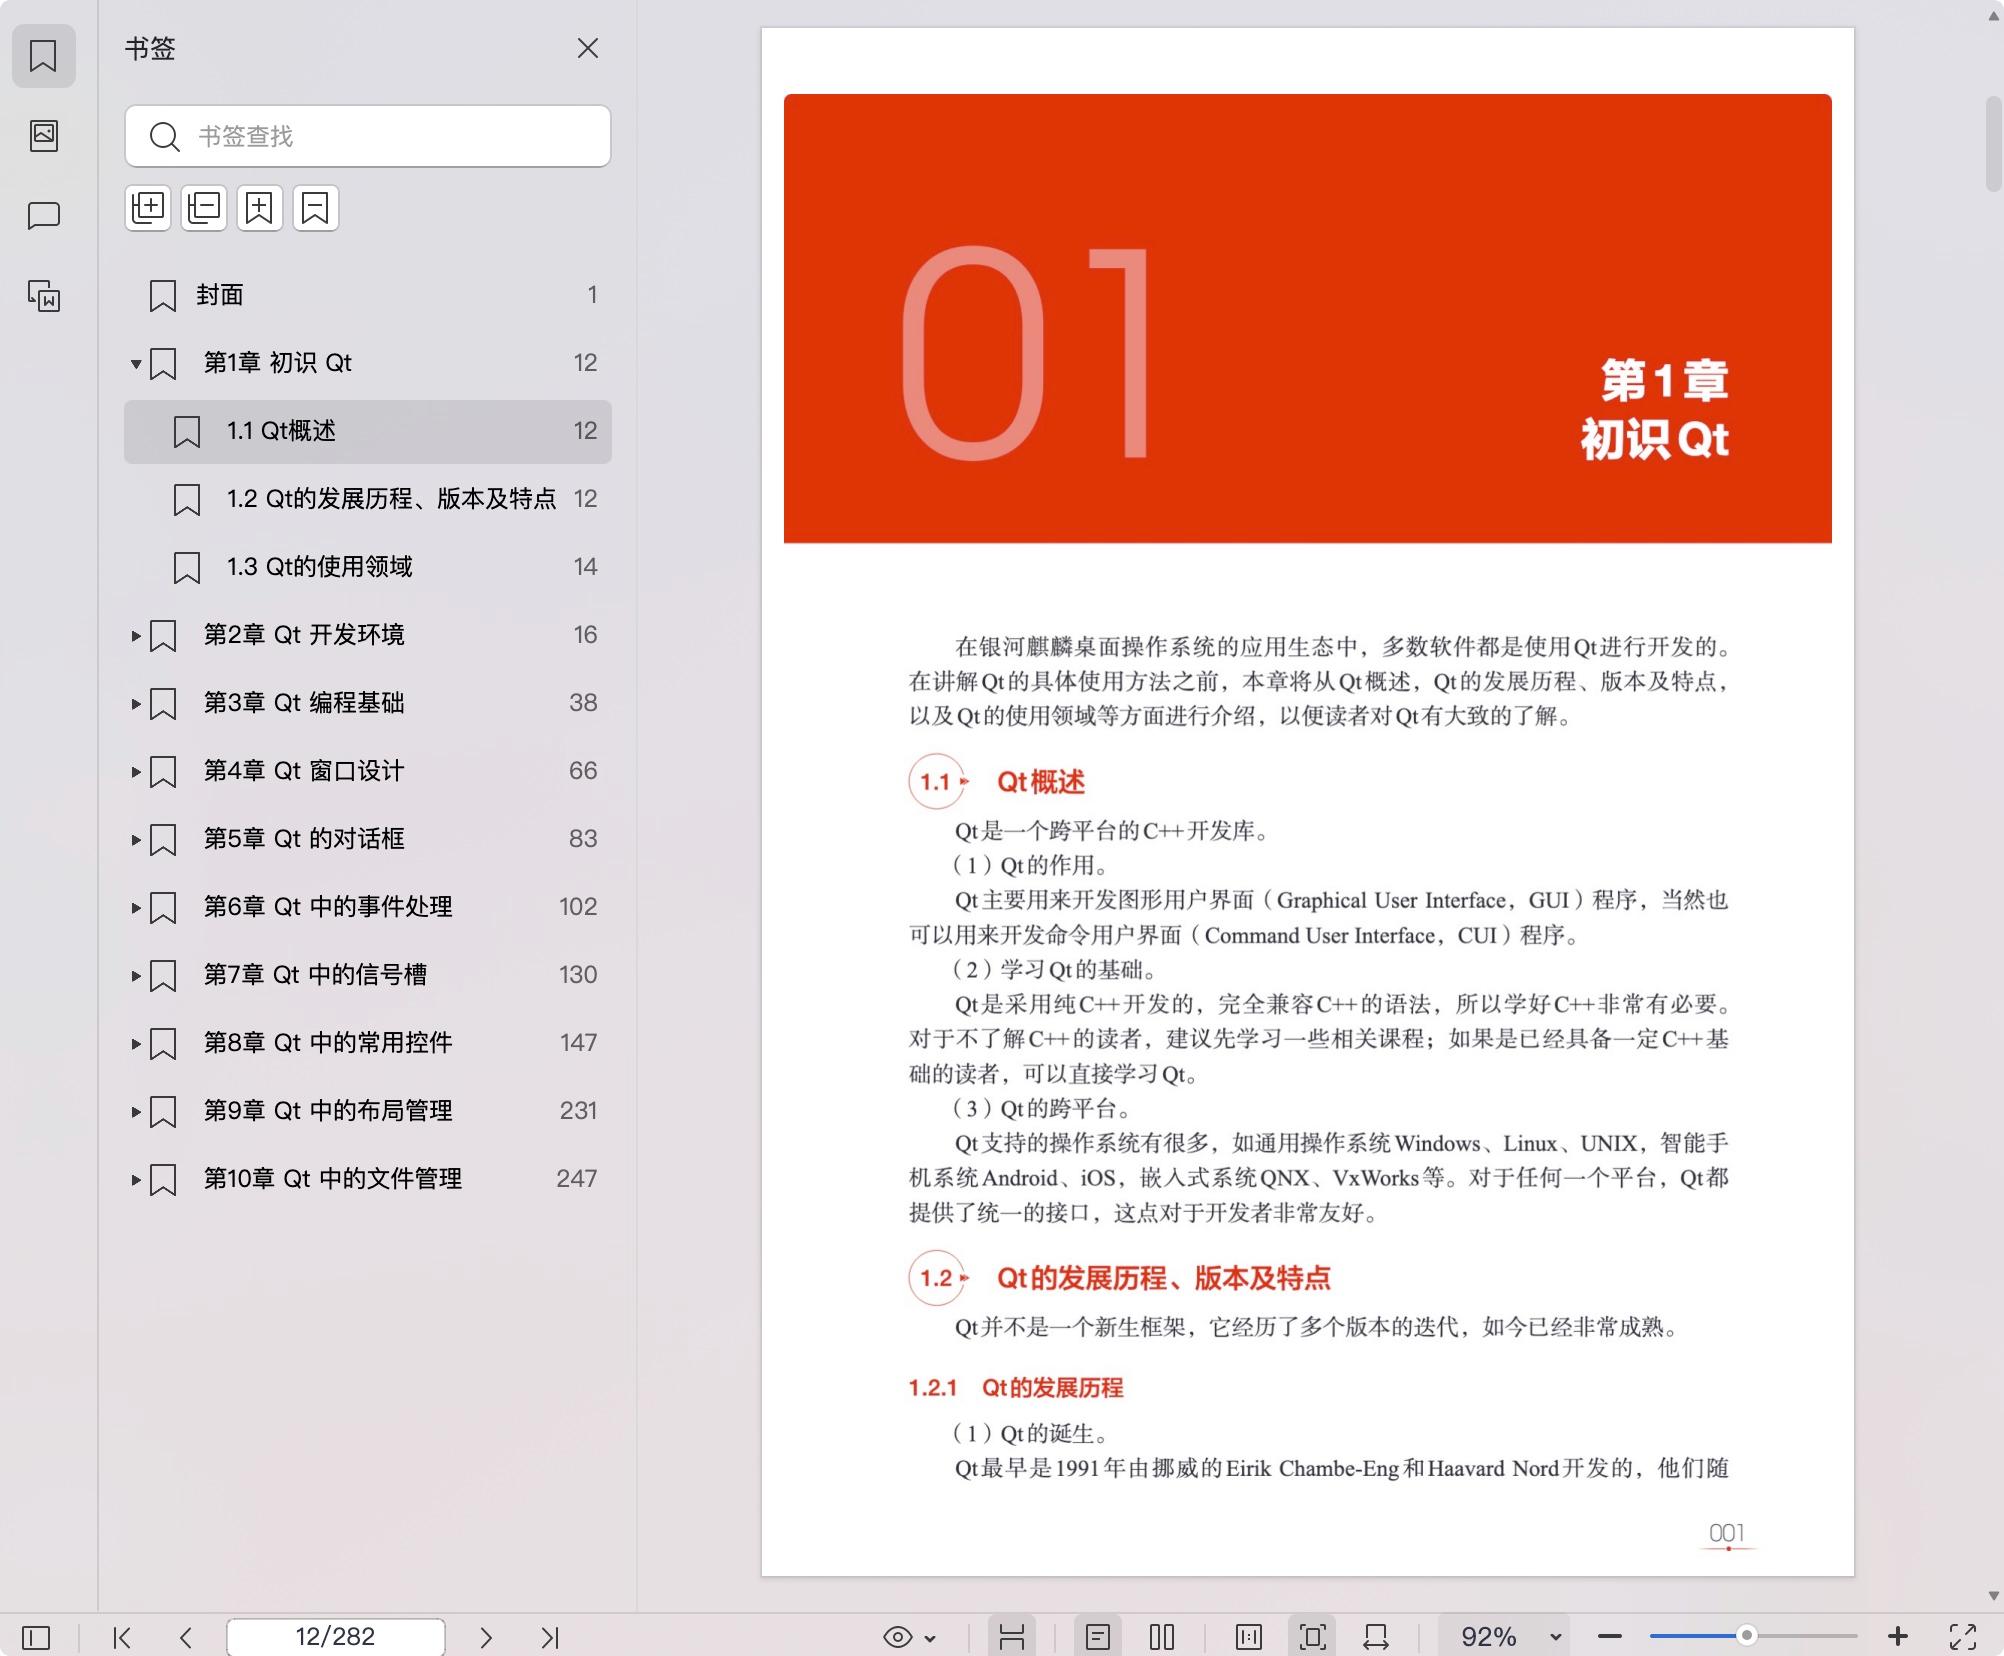Collapse the 第1章 初识 Qt bookmark
The image size is (2004, 1656).
coord(136,364)
